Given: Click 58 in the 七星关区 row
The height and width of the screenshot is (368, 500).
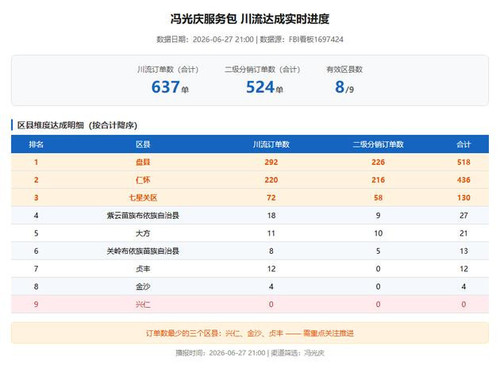Looking at the screenshot, I should click(x=378, y=198).
